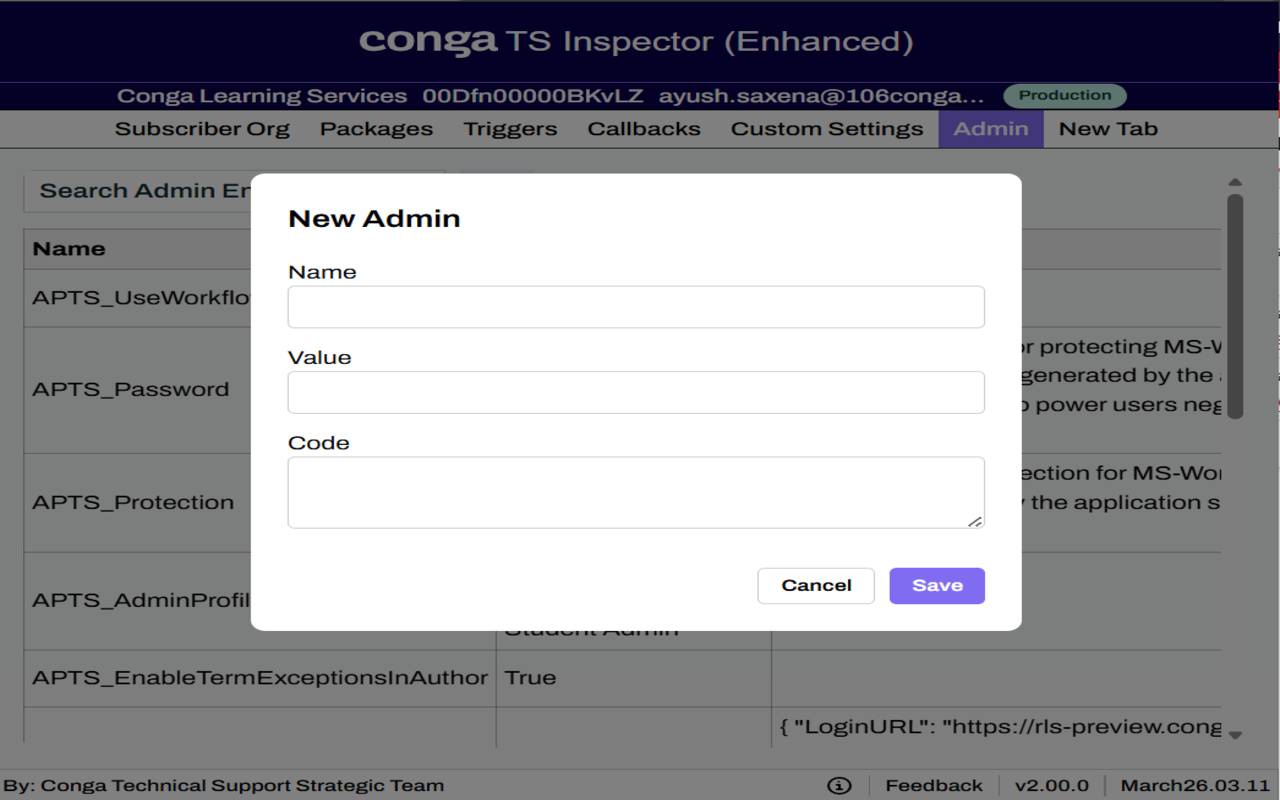Image resolution: width=1280 pixels, height=800 pixels.
Task: Open the Feedback link
Action: [x=934, y=786]
